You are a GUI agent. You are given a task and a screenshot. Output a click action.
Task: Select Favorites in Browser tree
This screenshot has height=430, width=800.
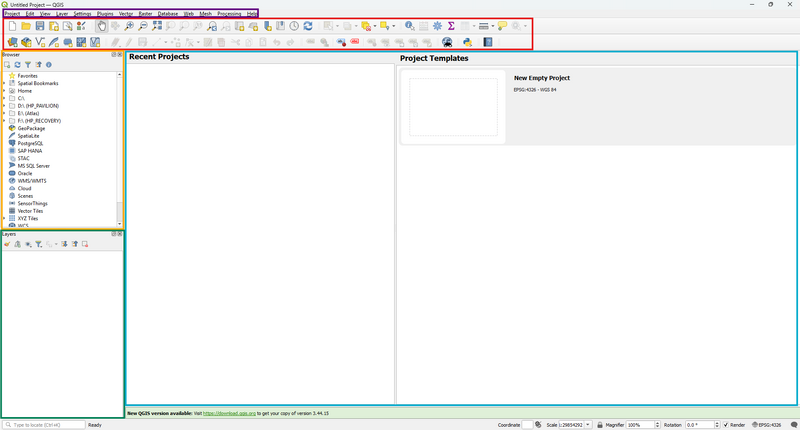28,75
